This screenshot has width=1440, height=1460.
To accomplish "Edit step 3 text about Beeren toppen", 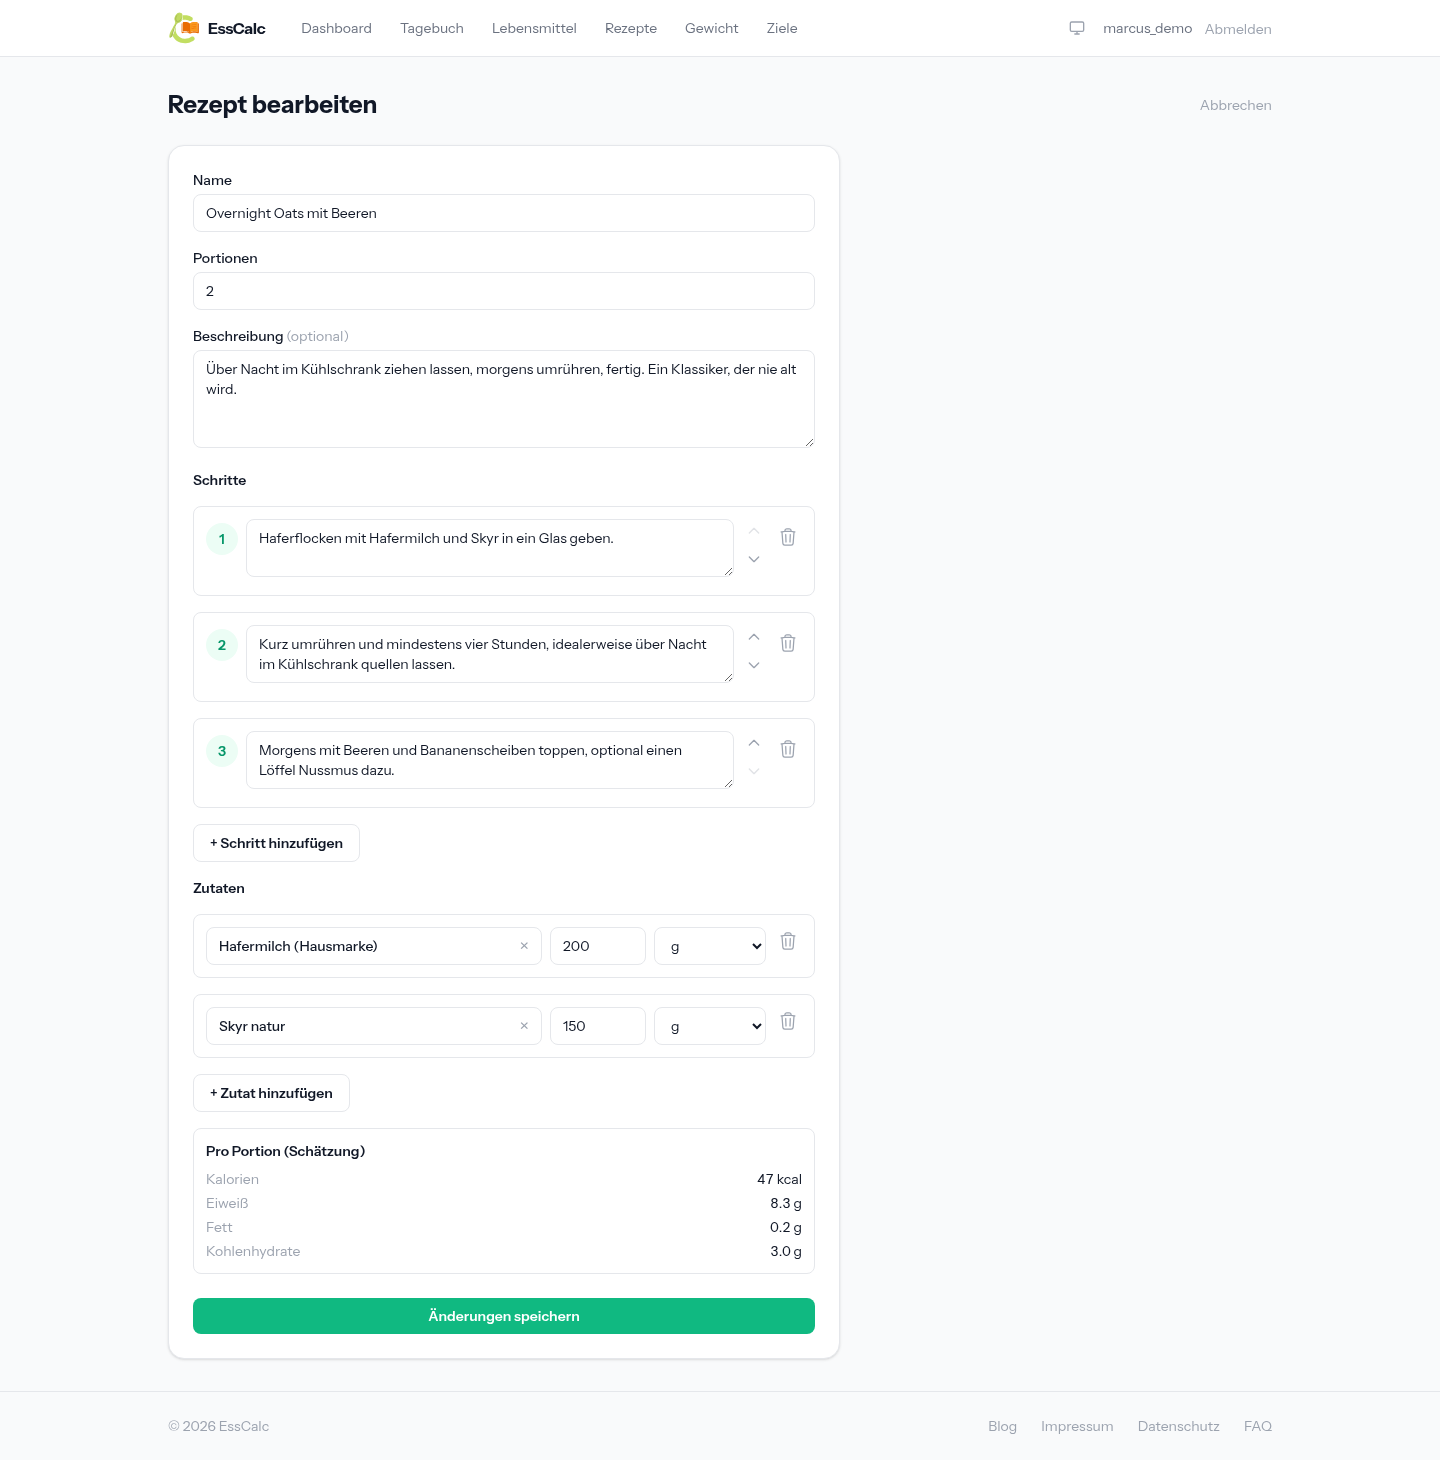I will pyautogui.click(x=490, y=760).
